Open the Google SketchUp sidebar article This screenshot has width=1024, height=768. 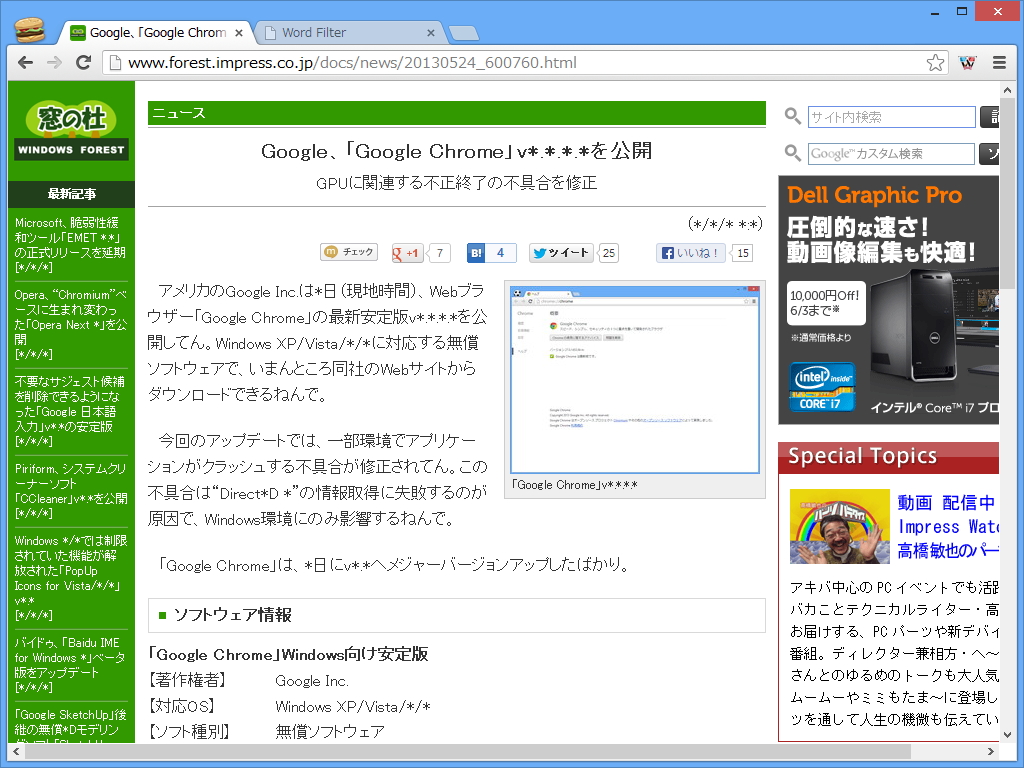point(71,725)
